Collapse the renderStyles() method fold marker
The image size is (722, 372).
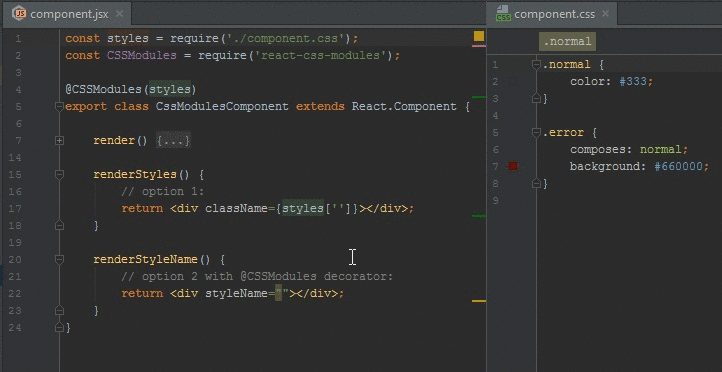[x=59, y=174]
